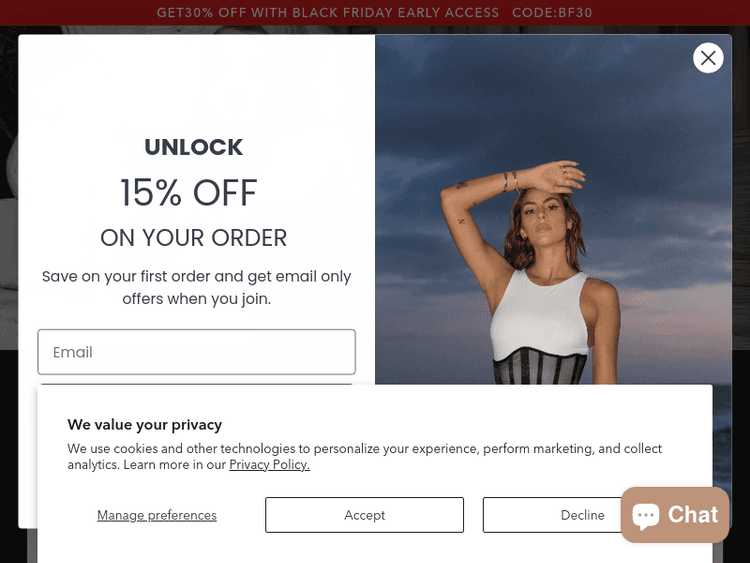Click the "Save on your first order" description
Viewport: 750px width, 563px height.
197,287
